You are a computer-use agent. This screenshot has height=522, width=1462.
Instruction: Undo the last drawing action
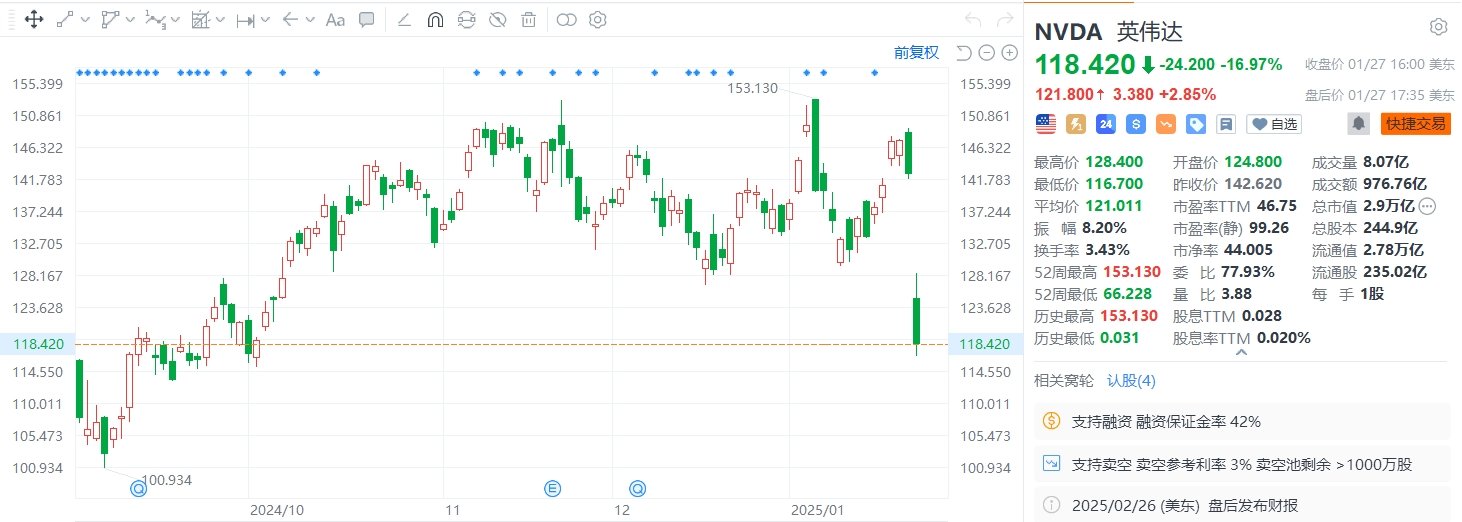pyautogui.click(x=973, y=19)
